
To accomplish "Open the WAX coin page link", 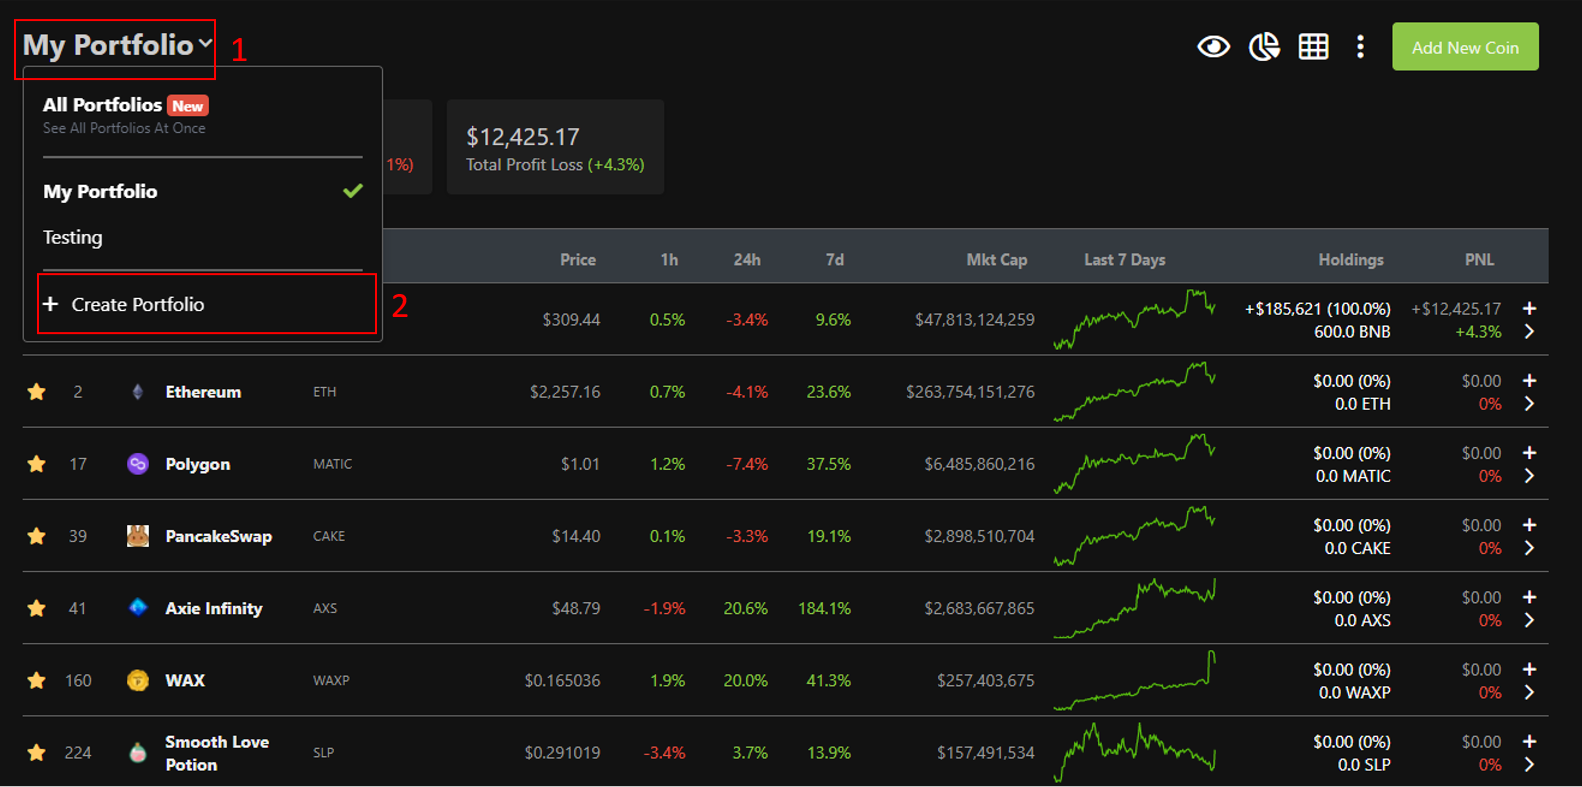I will pyautogui.click(x=185, y=680).
